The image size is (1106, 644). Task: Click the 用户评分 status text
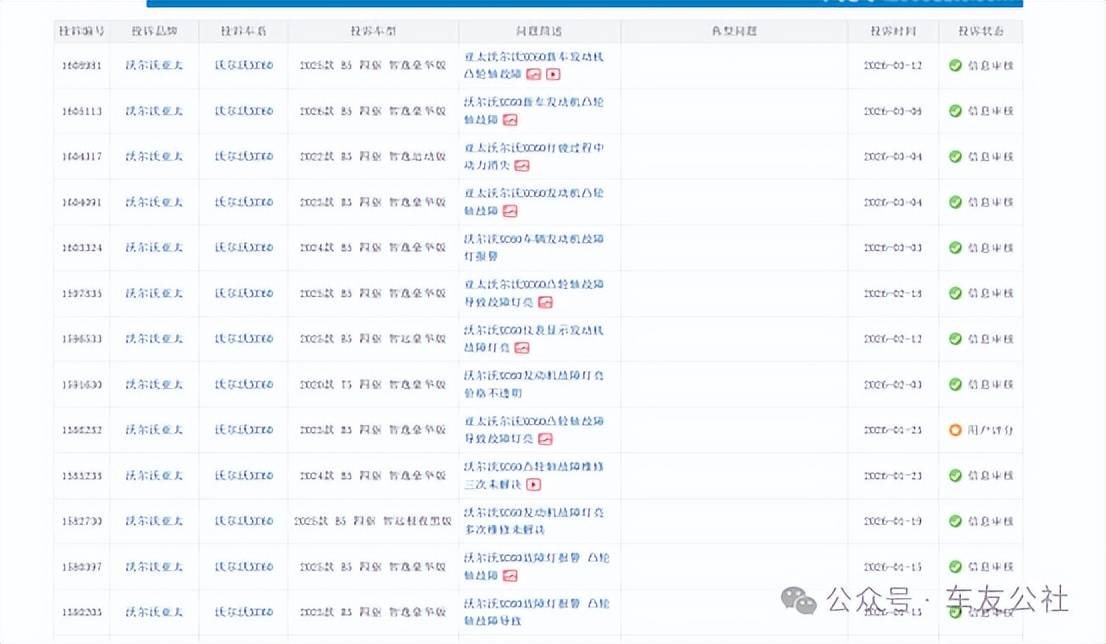[990, 430]
